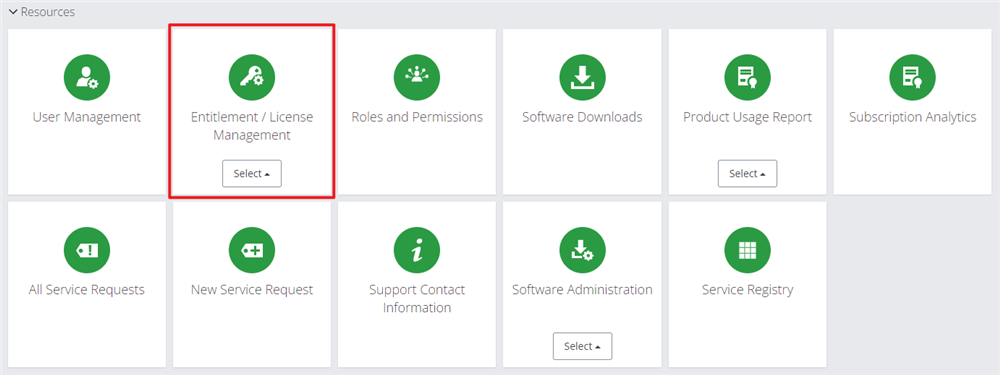Click the Software Administration text

click(582, 290)
